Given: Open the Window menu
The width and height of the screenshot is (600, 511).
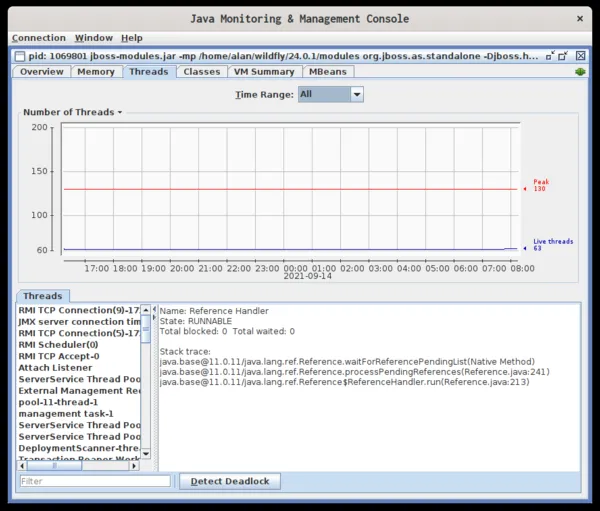Looking at the screenshot, I should click(x=94, y=38).
